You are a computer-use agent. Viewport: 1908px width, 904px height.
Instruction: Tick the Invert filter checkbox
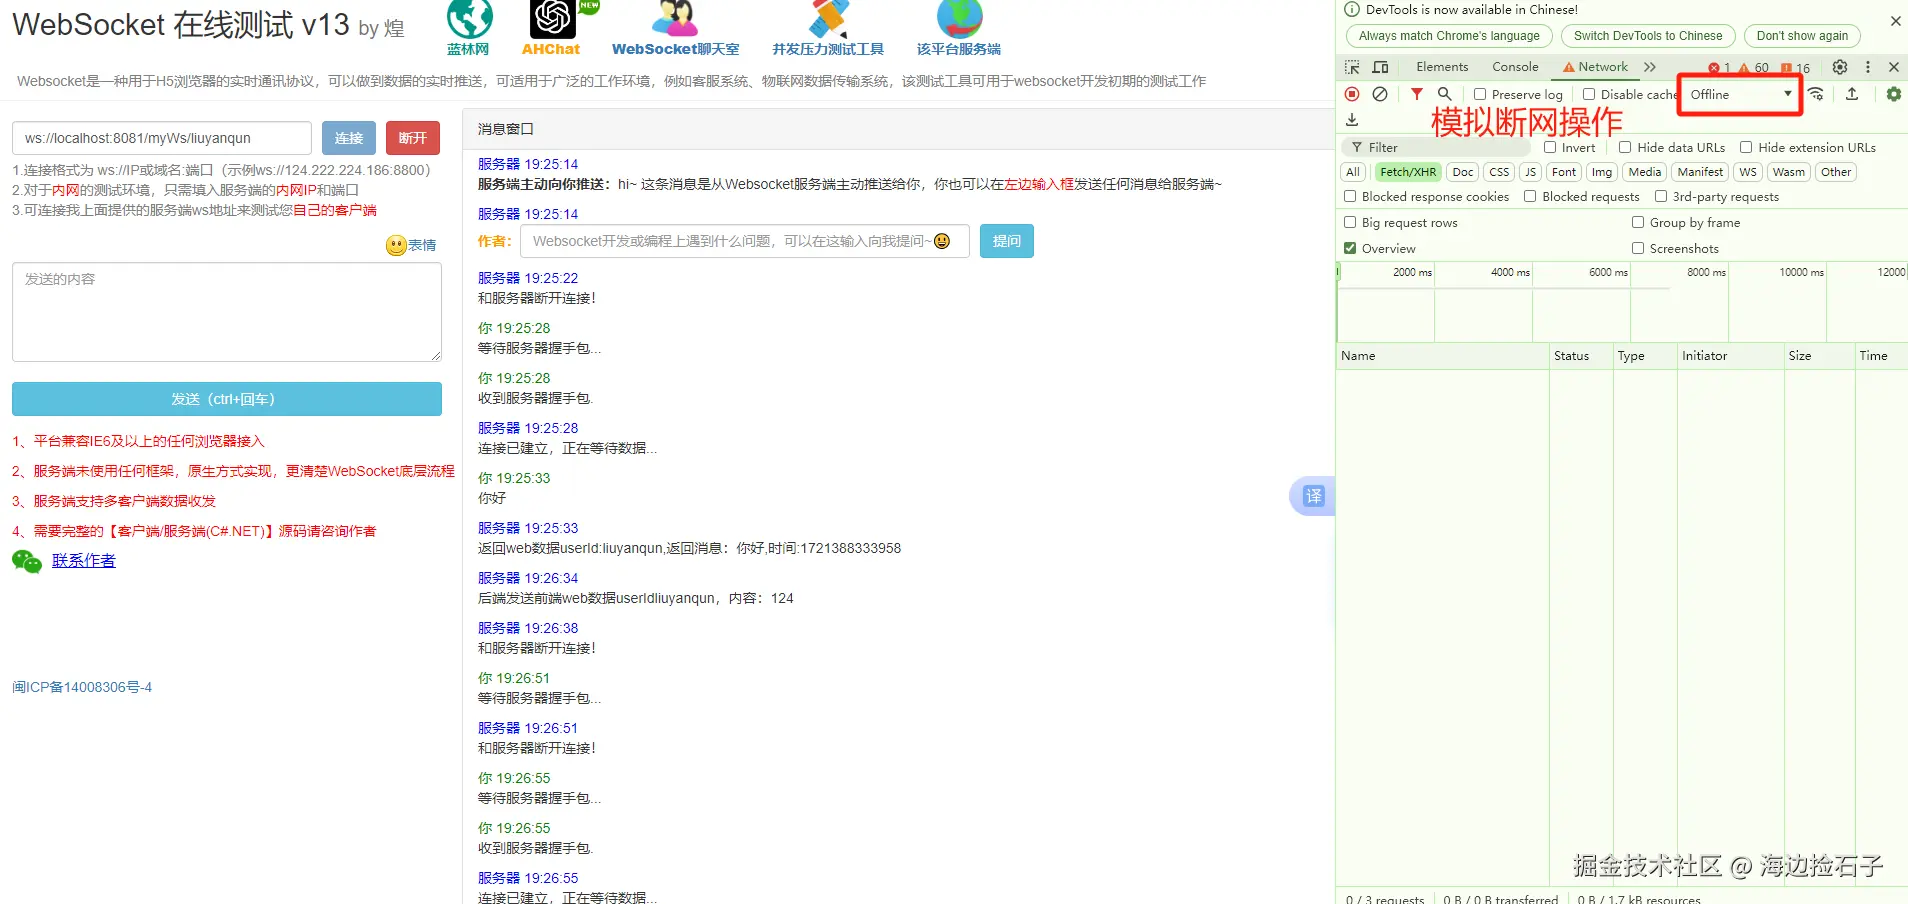coord(1550,147)
